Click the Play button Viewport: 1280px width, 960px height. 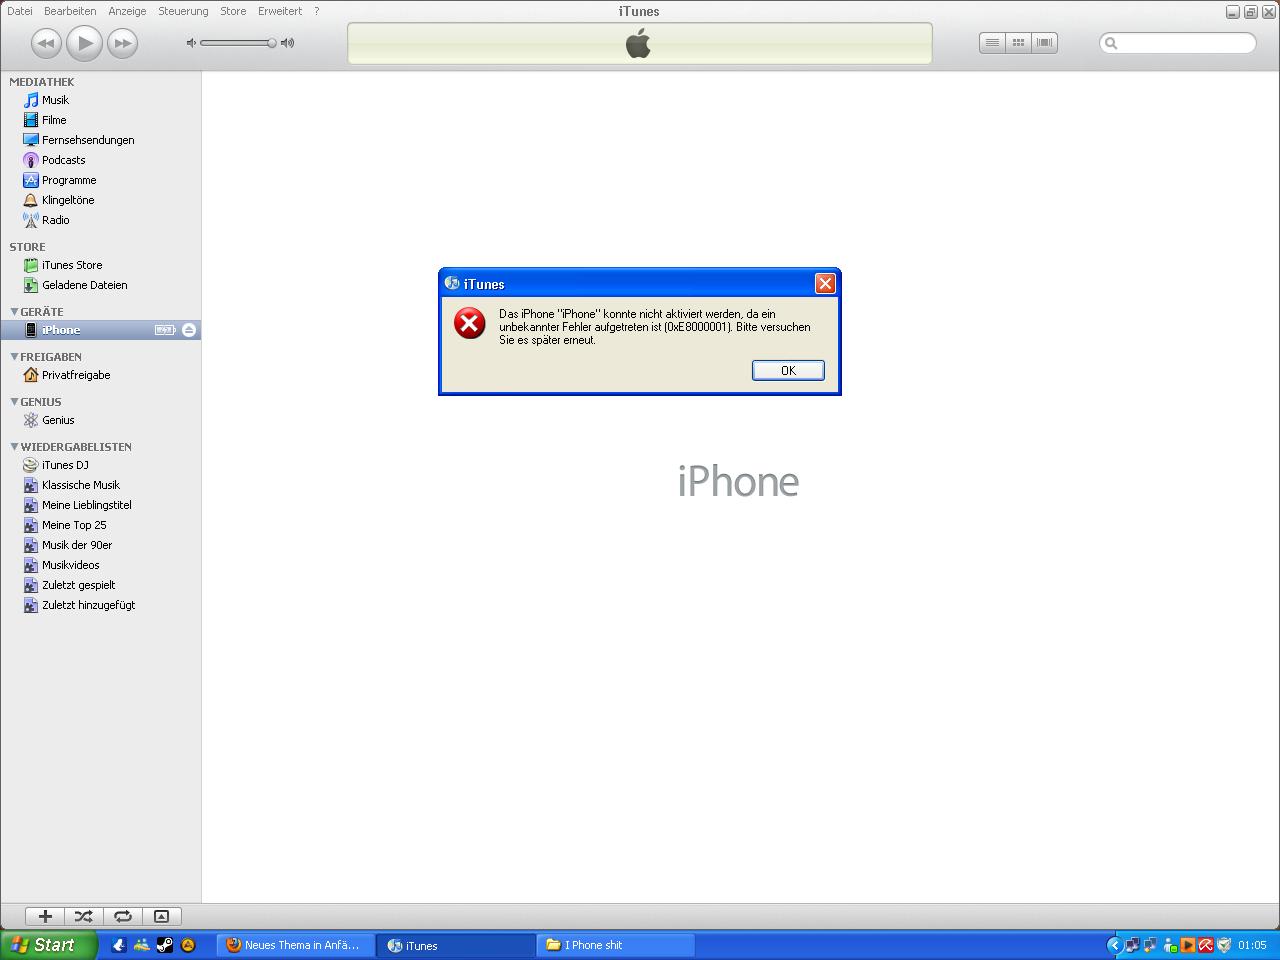pos(85,43)
